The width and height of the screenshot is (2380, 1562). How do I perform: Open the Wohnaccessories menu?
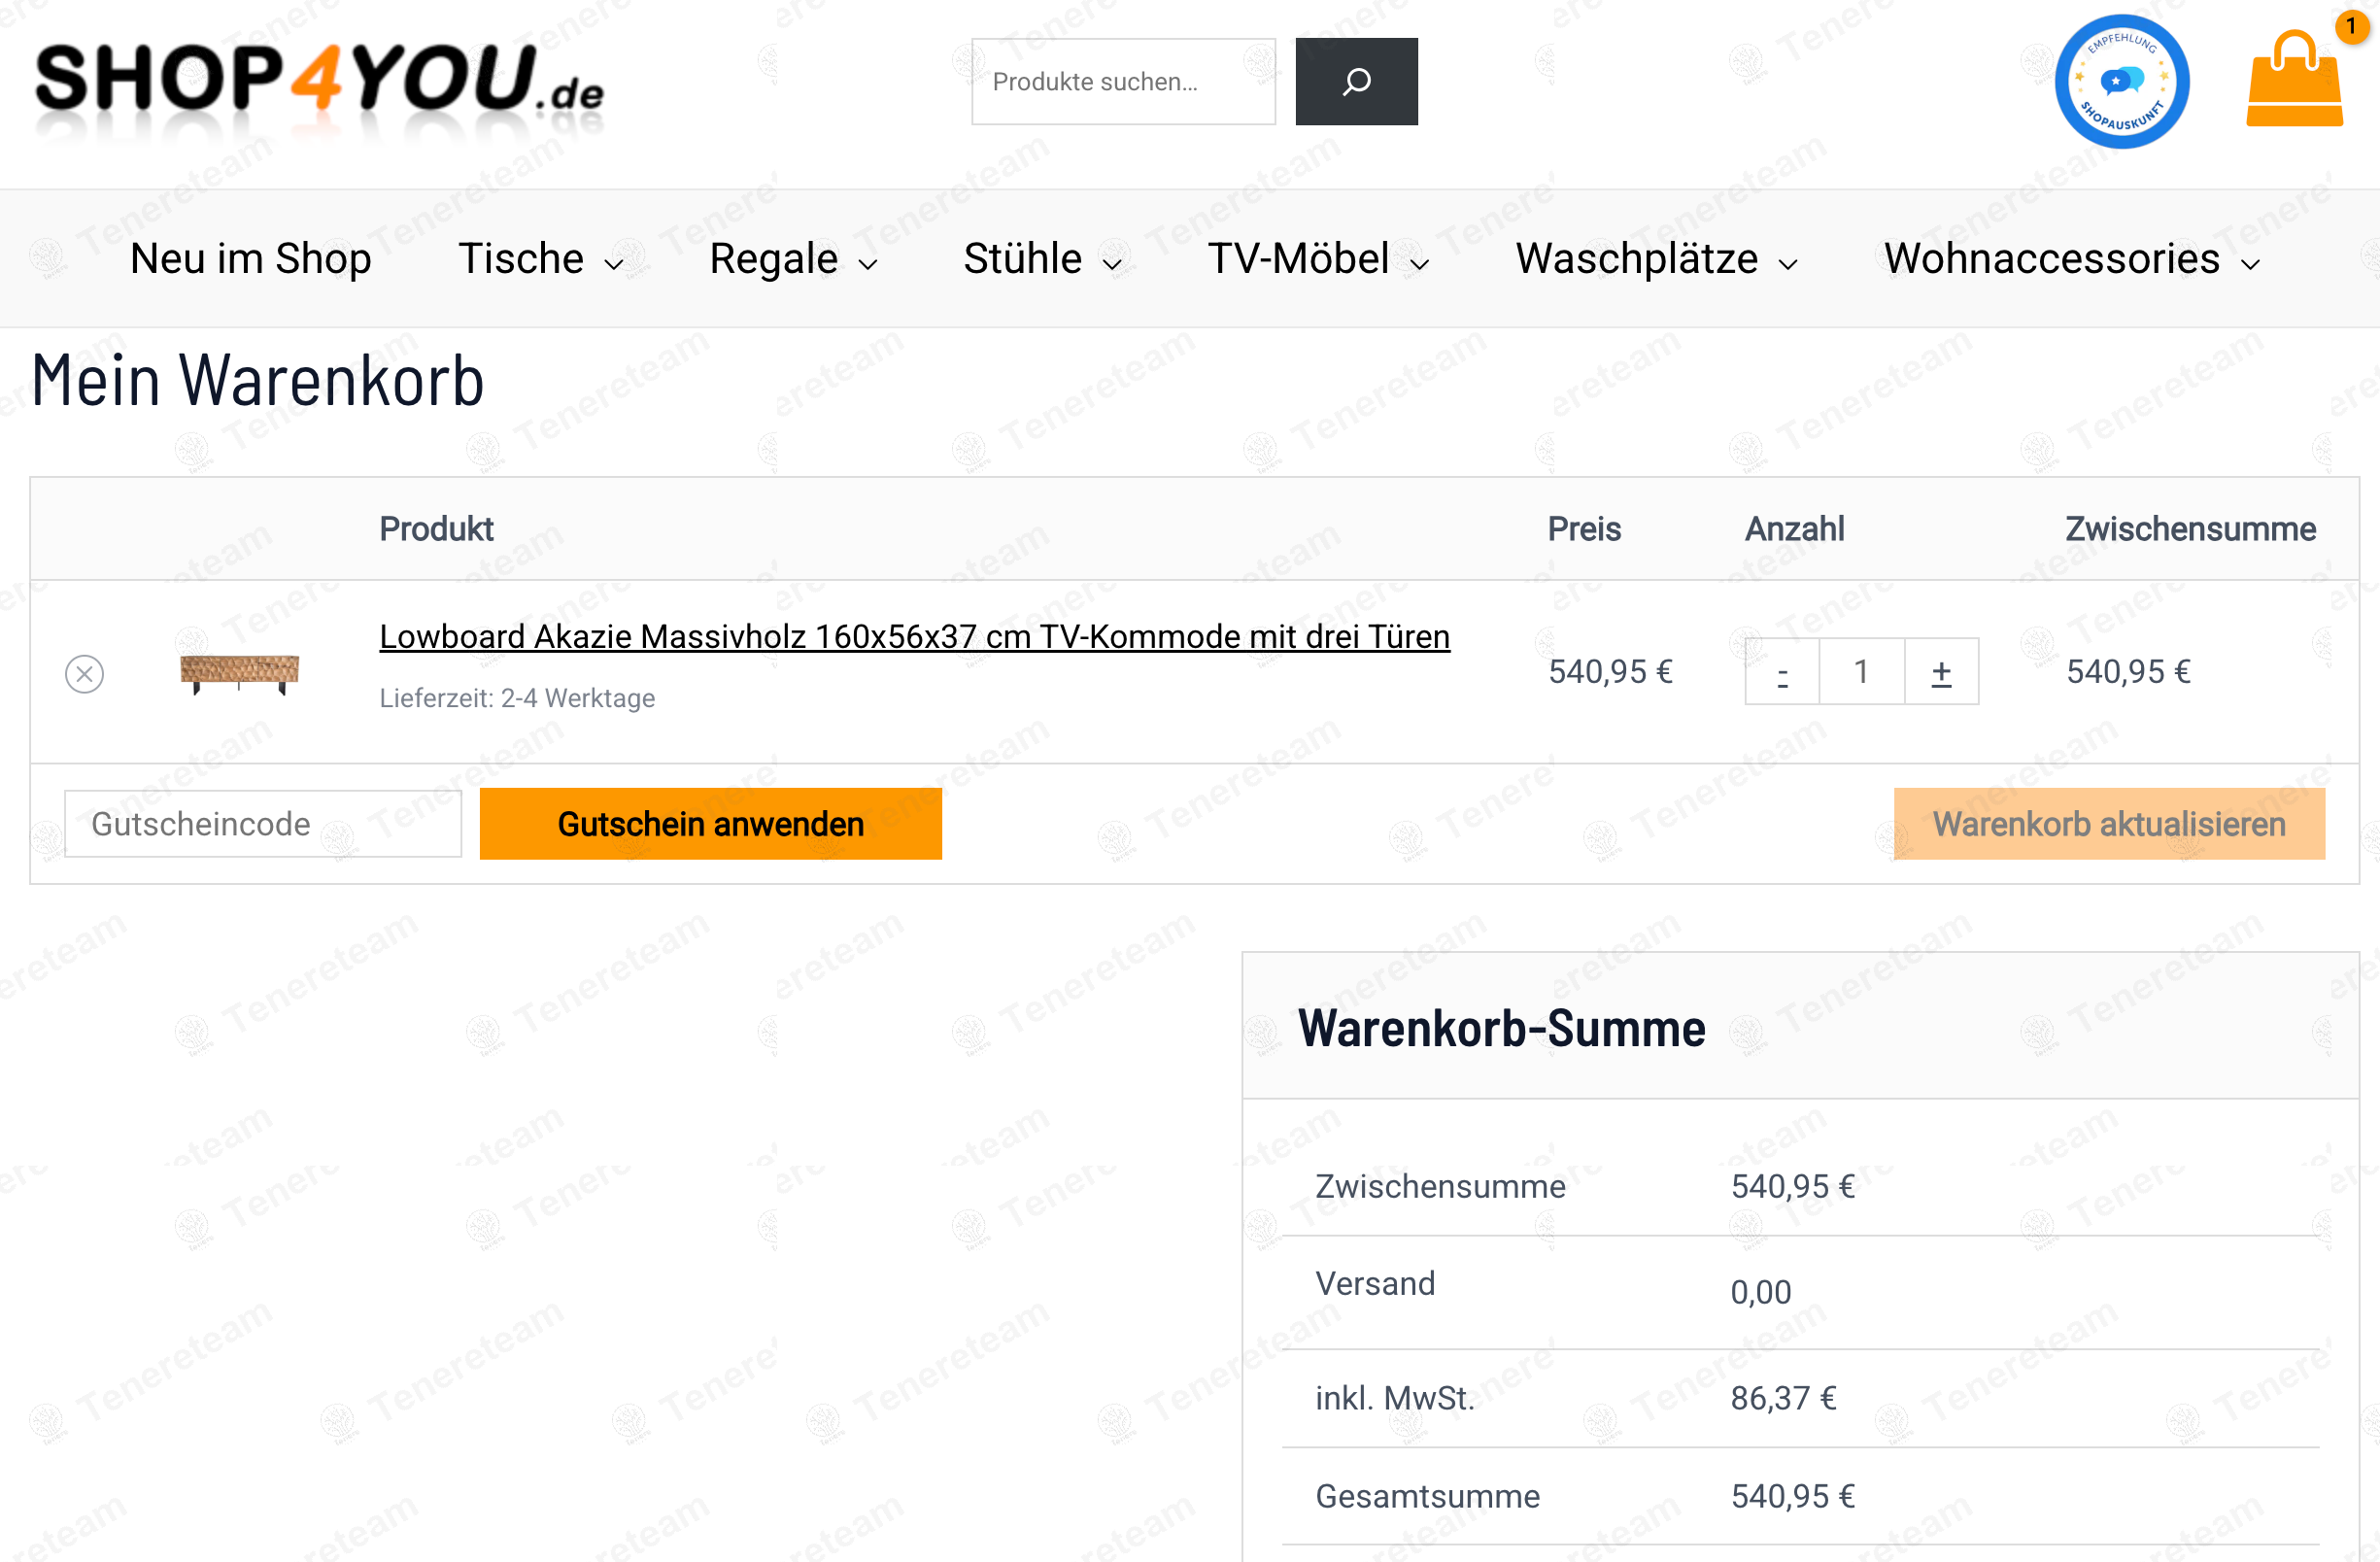coord(2051,259)
